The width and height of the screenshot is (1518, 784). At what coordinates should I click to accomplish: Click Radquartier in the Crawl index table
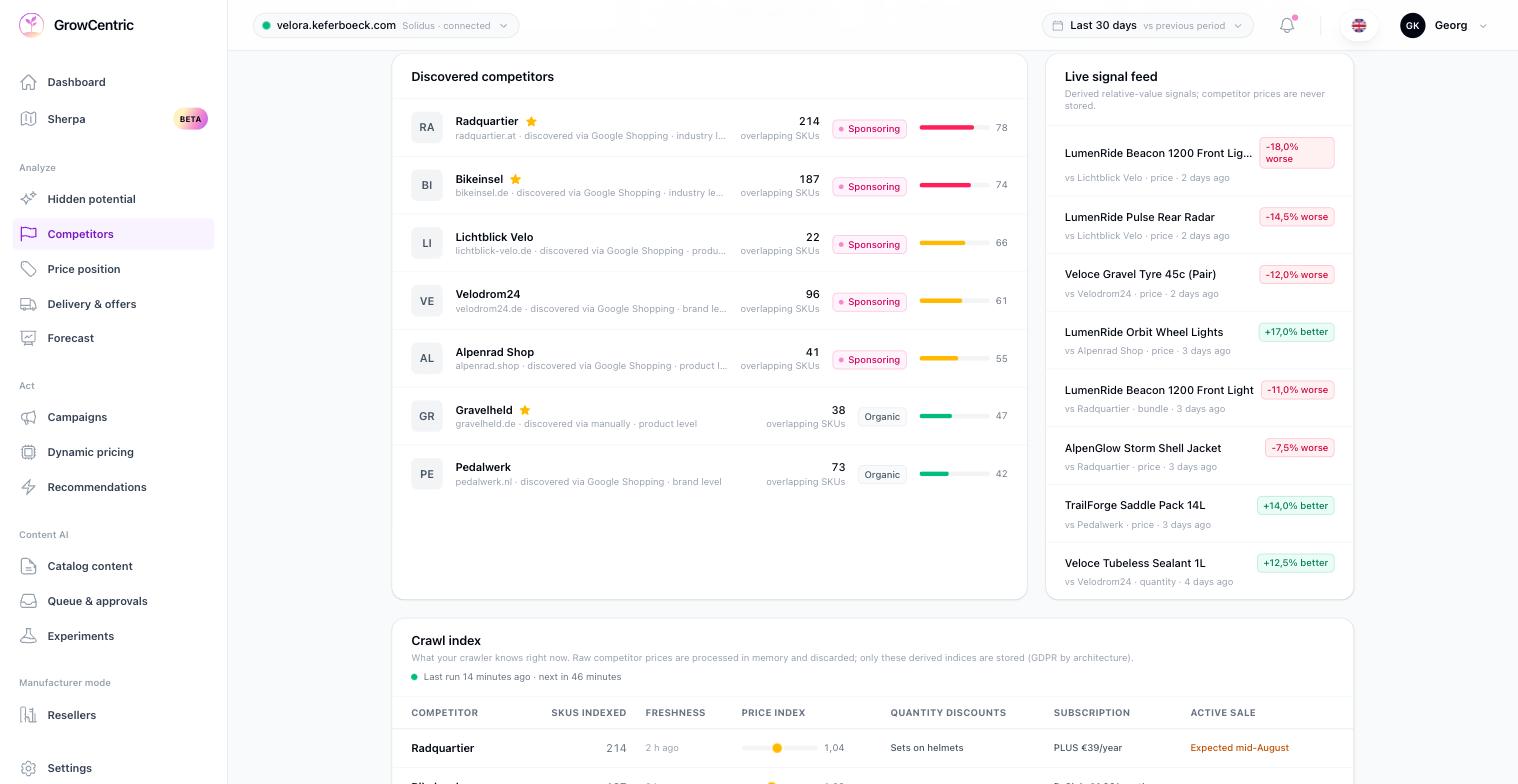[x=442, y=748]
